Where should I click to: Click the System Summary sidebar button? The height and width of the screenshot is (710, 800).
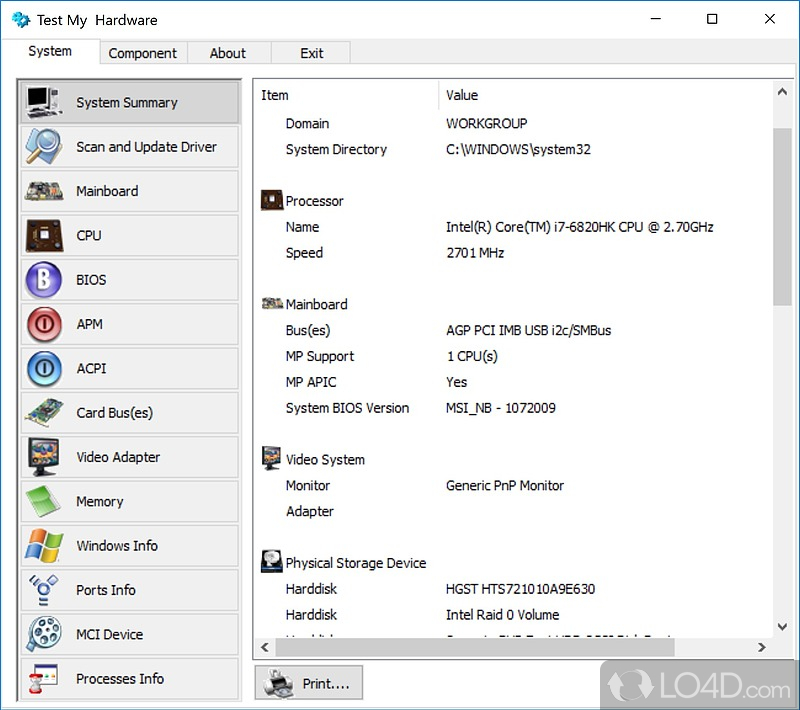(130, 102)
